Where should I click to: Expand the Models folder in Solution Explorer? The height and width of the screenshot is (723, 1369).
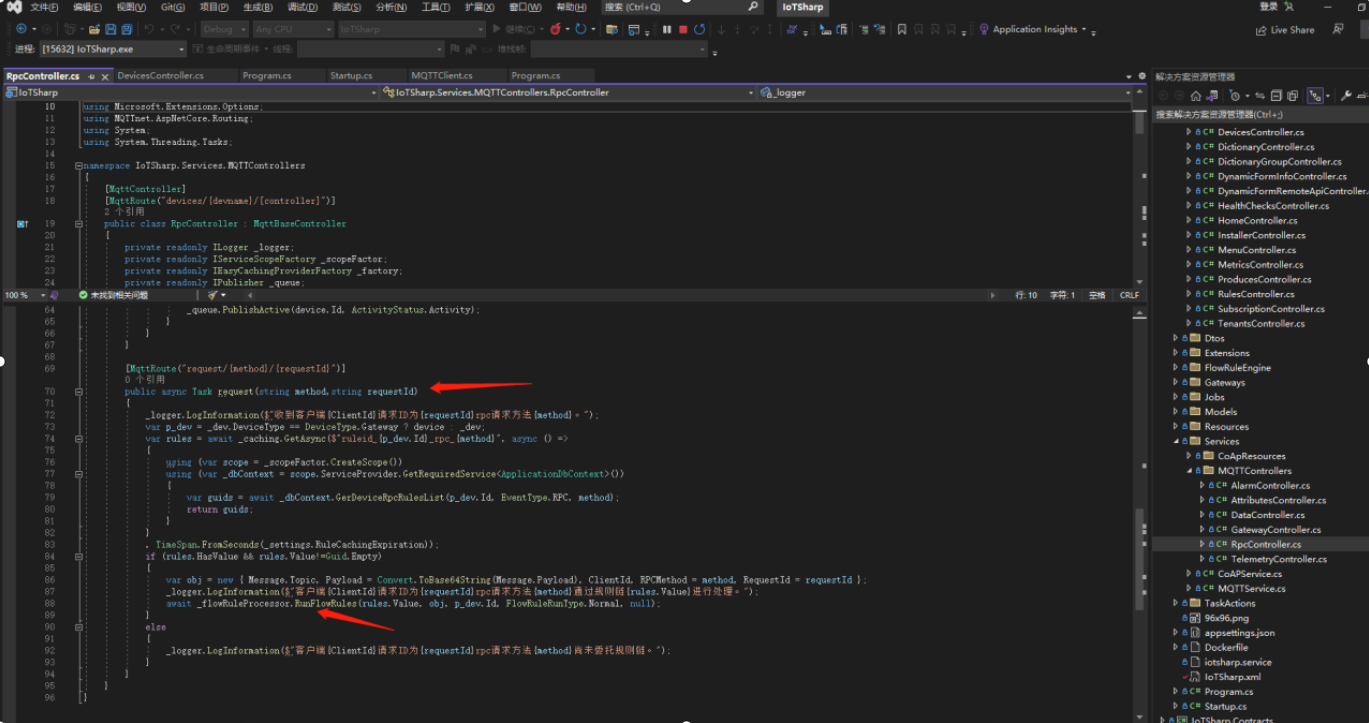tap(1177, 411)
